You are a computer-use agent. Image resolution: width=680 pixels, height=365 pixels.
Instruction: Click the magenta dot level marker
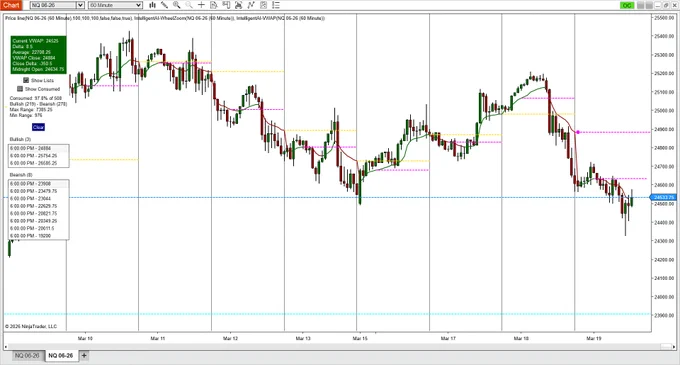click(x=577, y=132)
